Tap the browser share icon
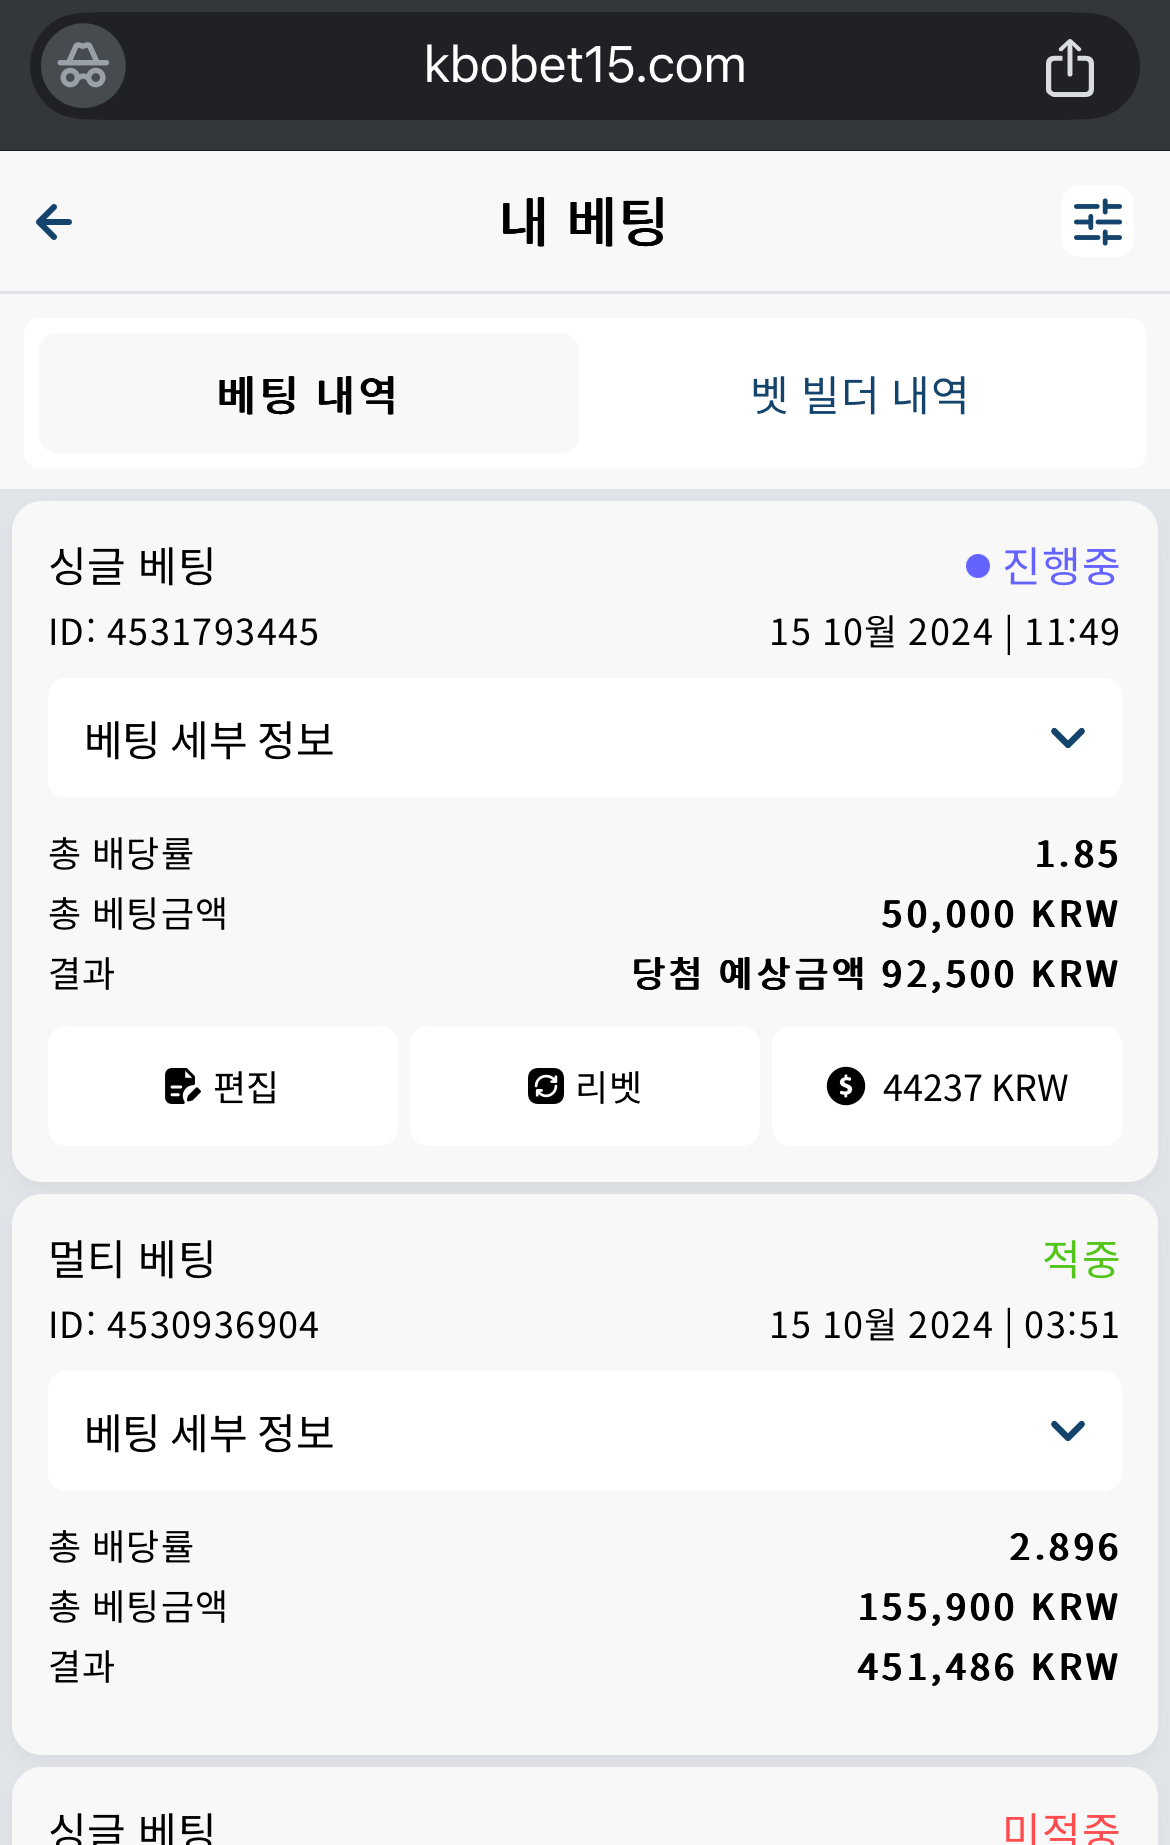The width and height of the screenshot is (1170, 1845). click(1069, 67)
